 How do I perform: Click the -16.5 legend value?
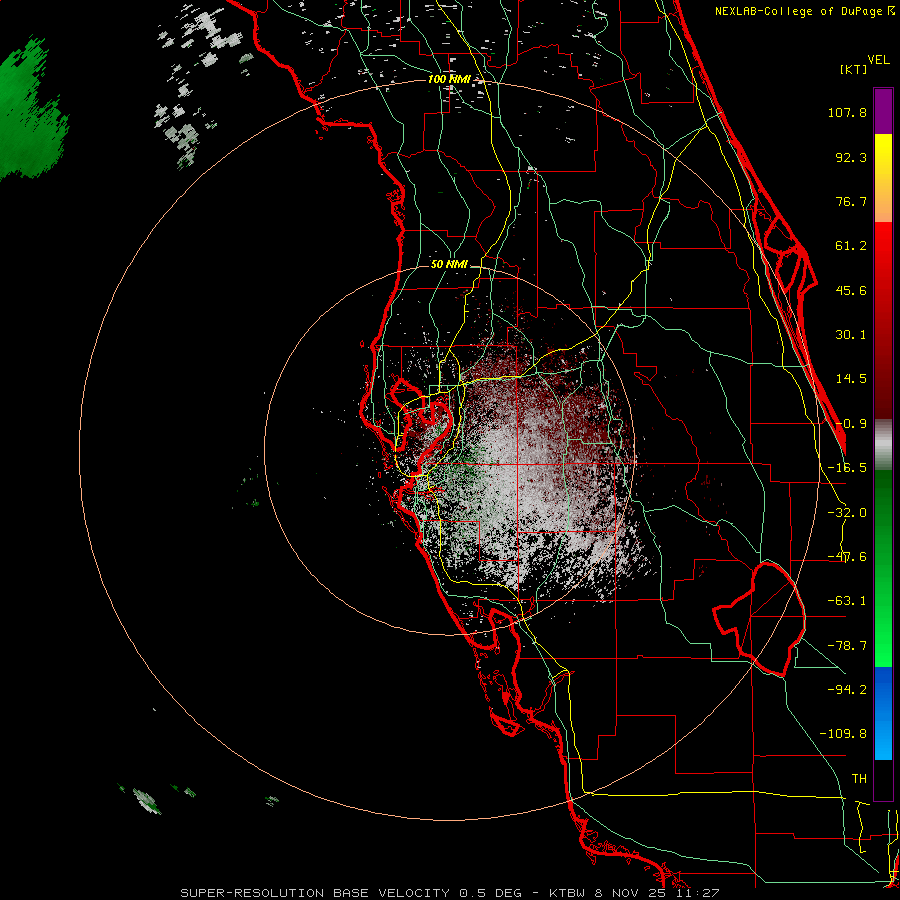[x=847, y=468]
